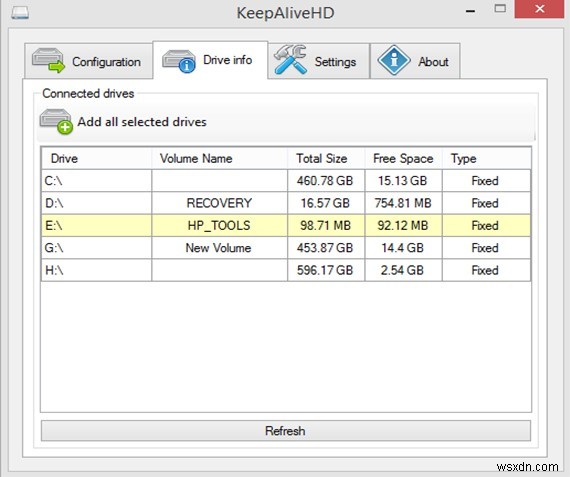Click Add all selected drives

[x=142, y=122]
